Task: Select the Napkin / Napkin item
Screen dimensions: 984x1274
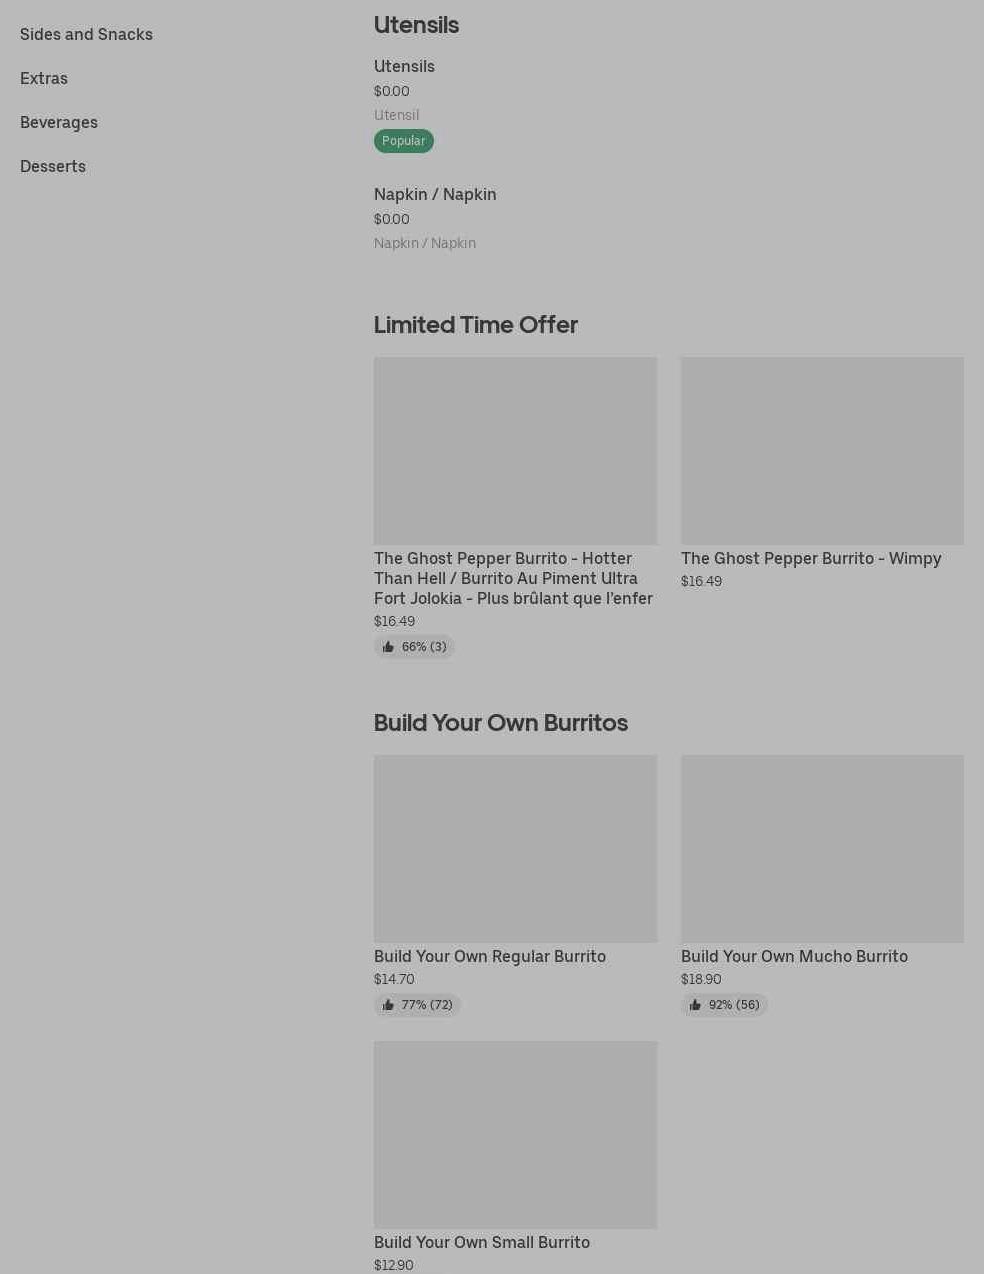Action: tap(435, 194)
